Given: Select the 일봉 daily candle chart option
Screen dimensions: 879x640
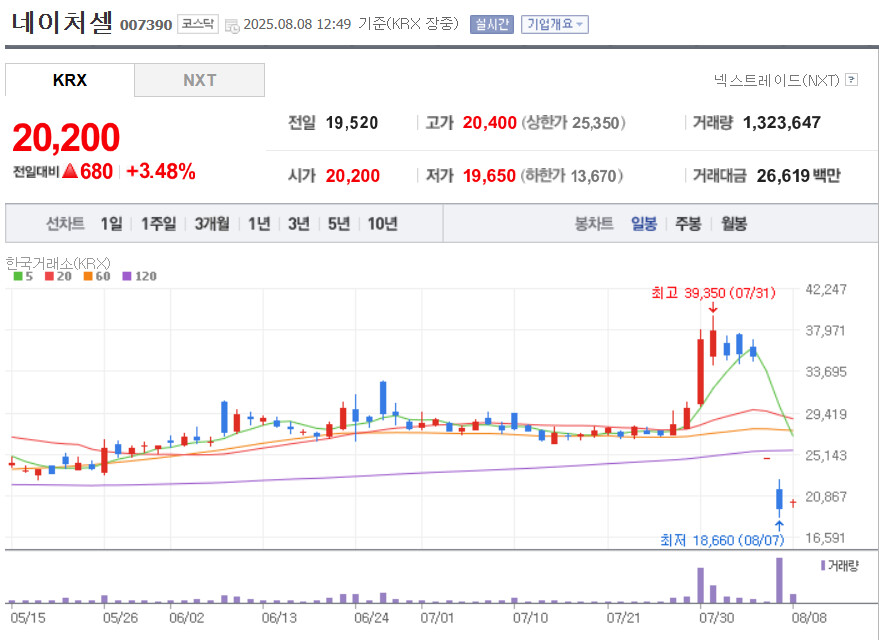Looking at the screenshot, I should tap(644, 224).
